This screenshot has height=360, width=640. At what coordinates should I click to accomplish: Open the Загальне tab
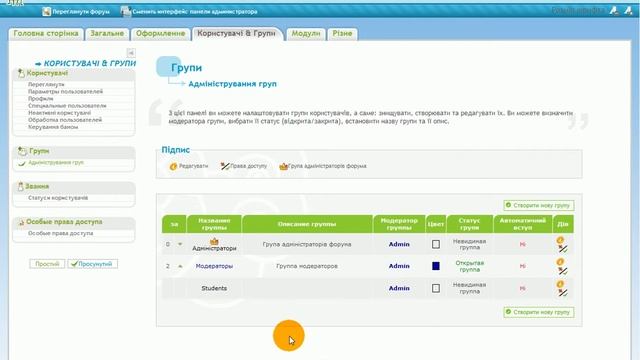click(x=107, y=34)
